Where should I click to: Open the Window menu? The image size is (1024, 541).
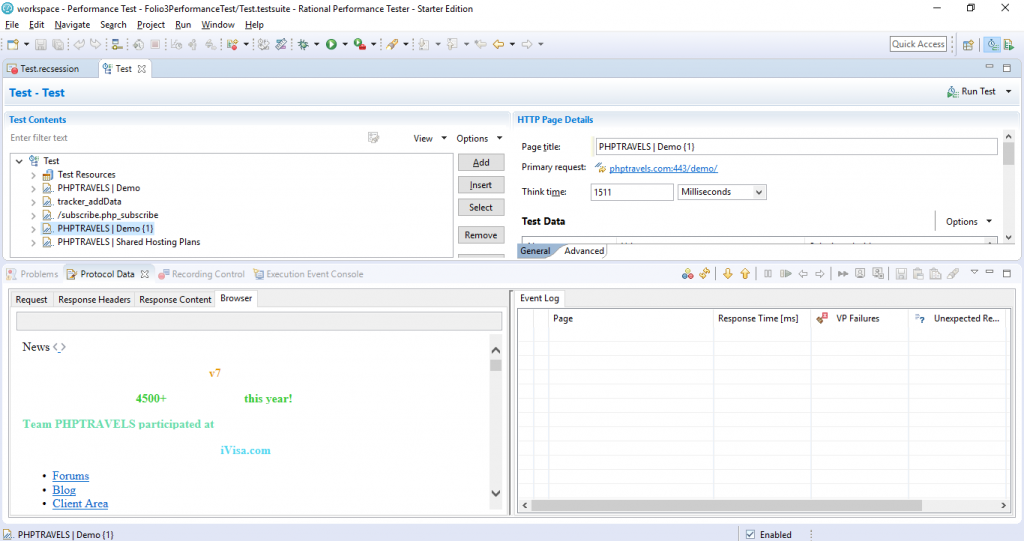[x=217, y=25]
